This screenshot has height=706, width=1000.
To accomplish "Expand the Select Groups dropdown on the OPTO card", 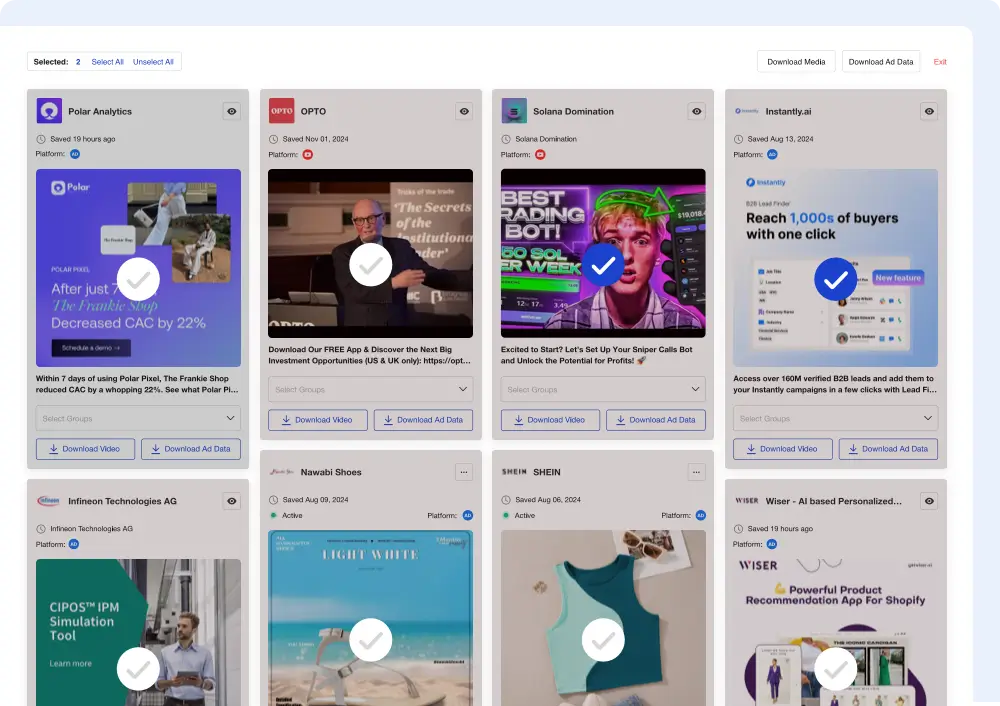I will point(371,389).
